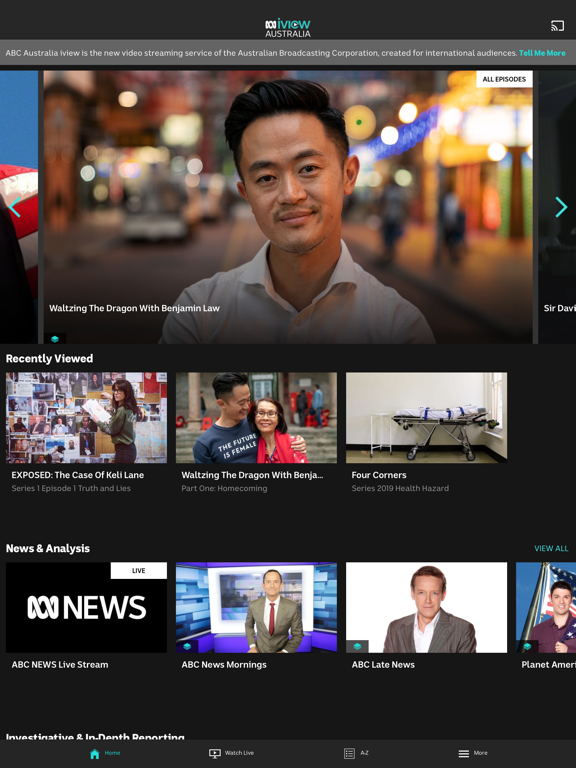Viewport: 576px width, 768px height.
Task: Open ABC NEWS Live Stream thumbnail
Action: point(86,607)
